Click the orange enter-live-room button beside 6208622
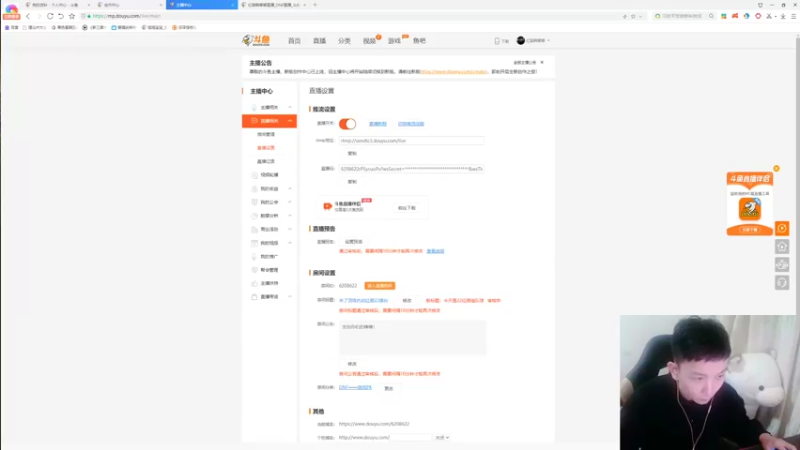Image resolution: width=800 pixels, height=450 pixels. 380,286
